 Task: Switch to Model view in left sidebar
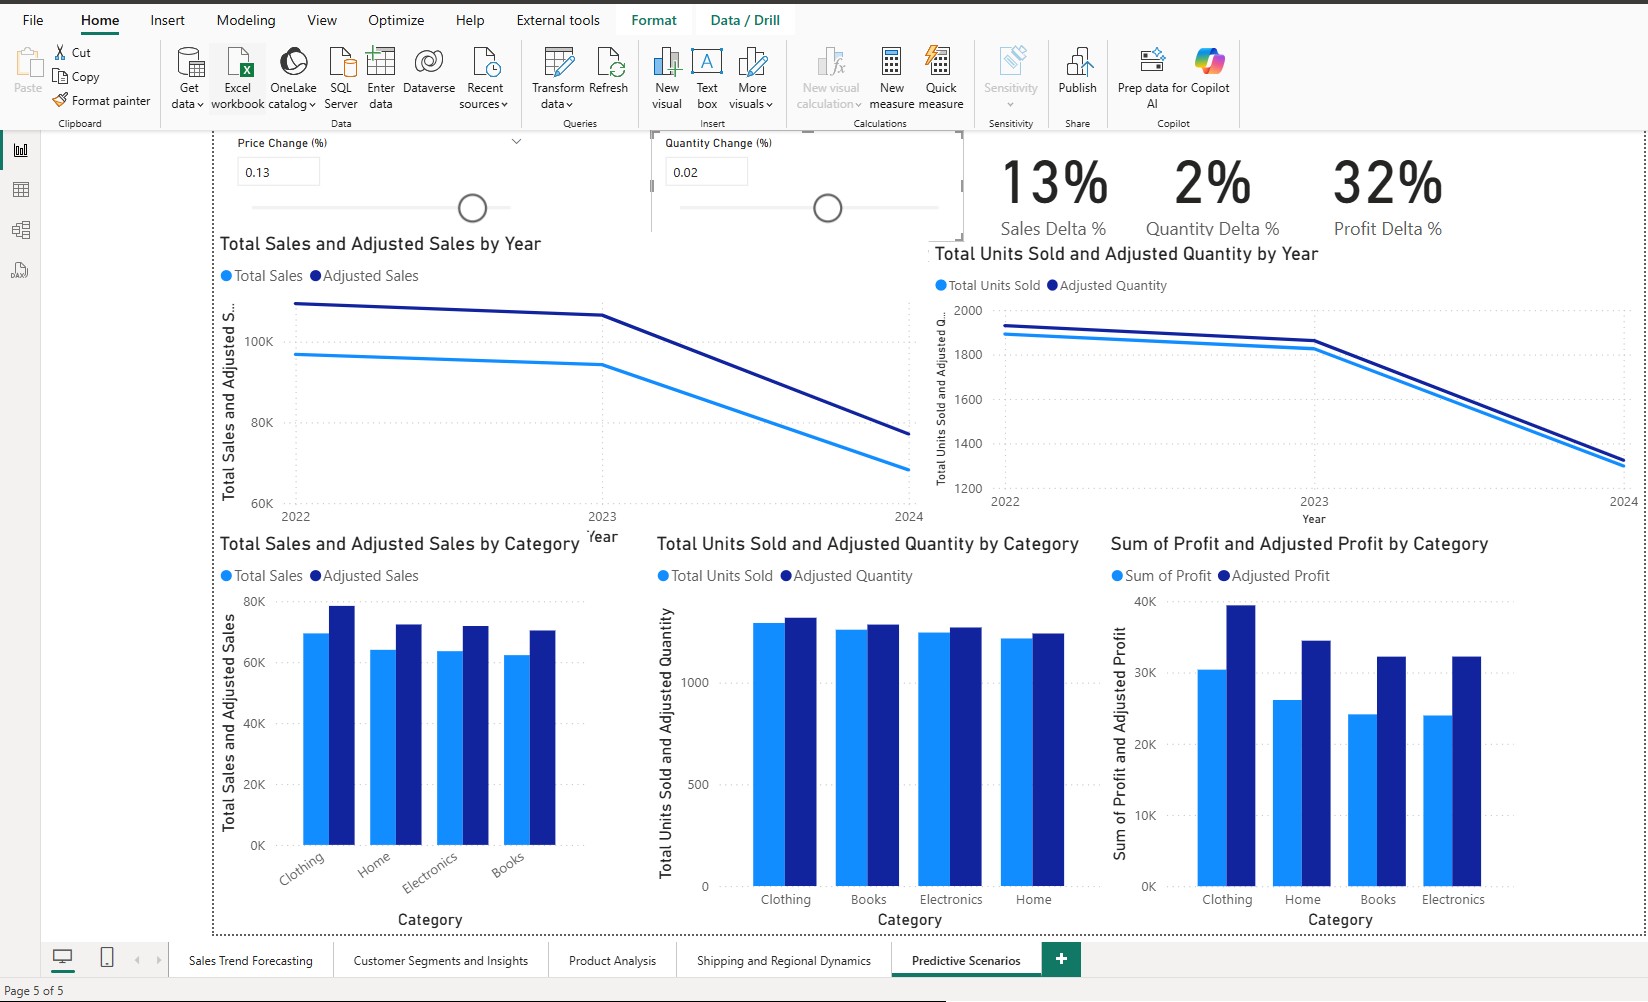point(21,230)
